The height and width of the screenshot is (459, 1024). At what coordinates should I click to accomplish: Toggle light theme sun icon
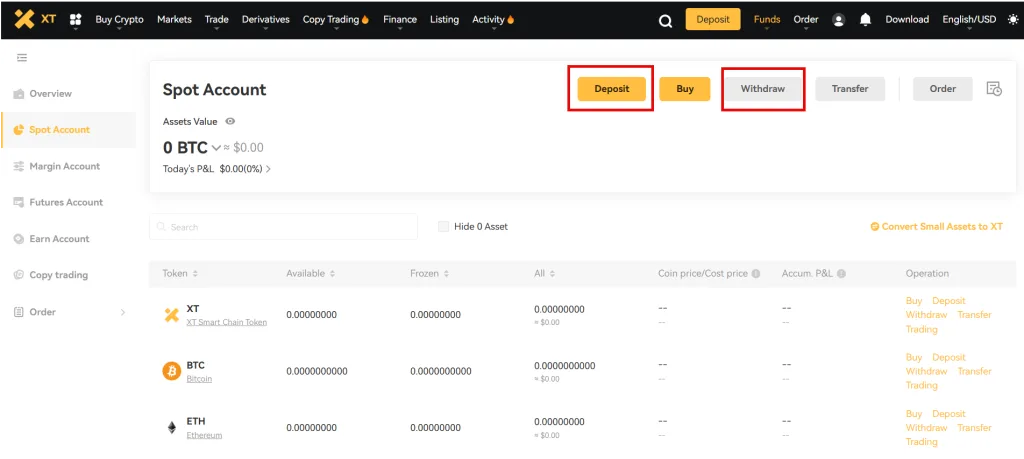pyautogui.click(x=1013, y=20)
